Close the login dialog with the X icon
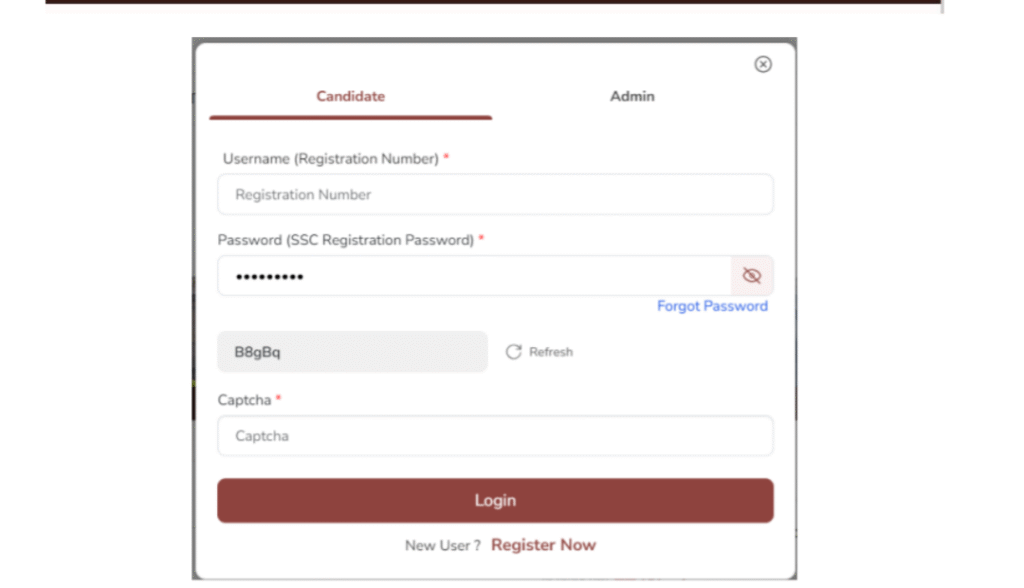Viewport: 1024px width, 588px height. click(x=763, y=64)
